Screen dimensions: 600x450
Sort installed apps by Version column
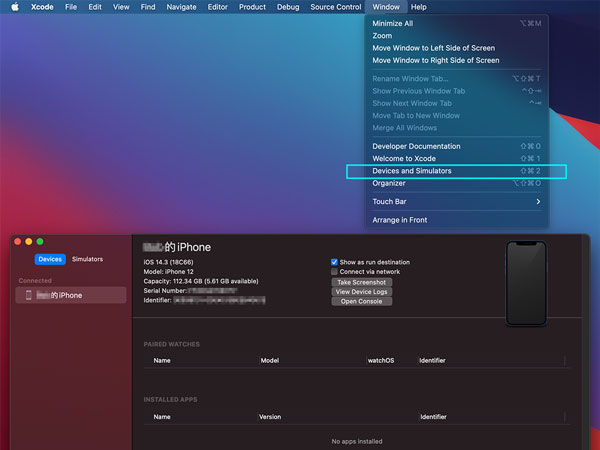(270, 416)
